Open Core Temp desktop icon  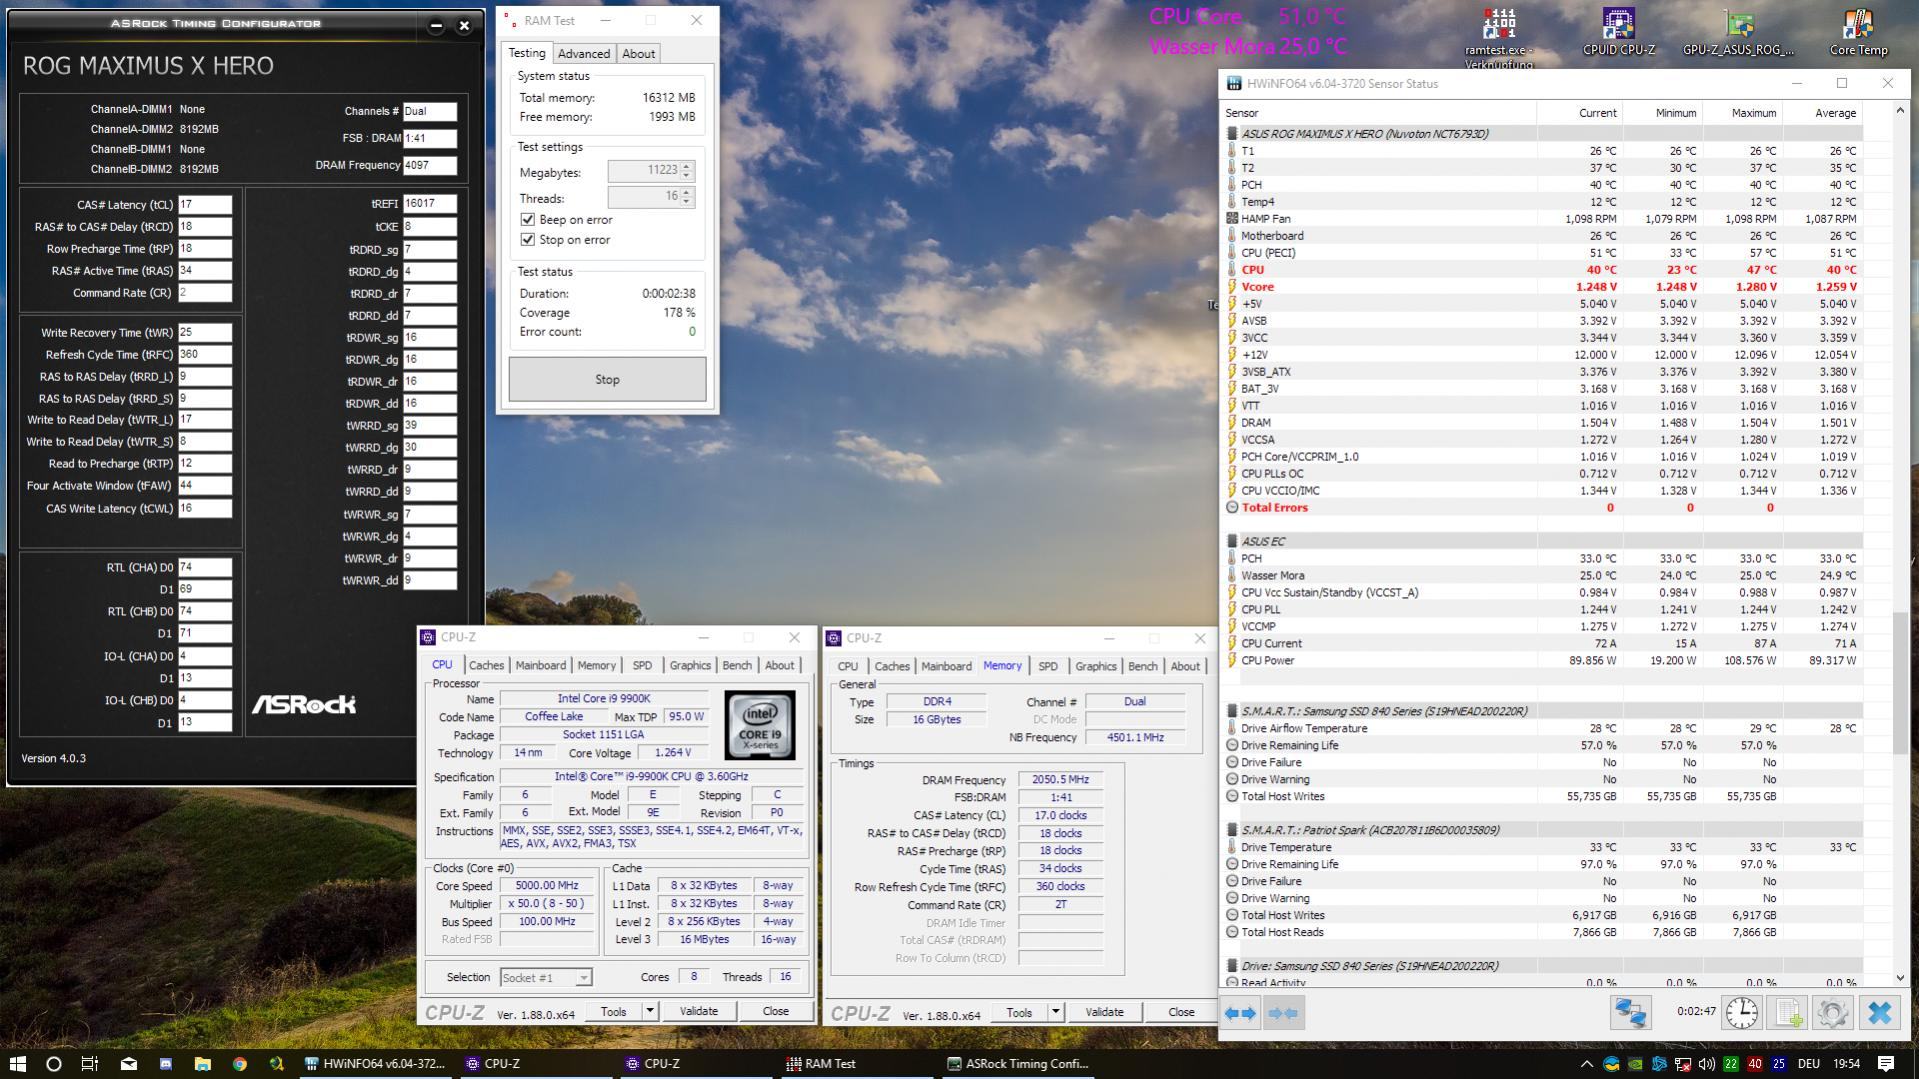1858,32
